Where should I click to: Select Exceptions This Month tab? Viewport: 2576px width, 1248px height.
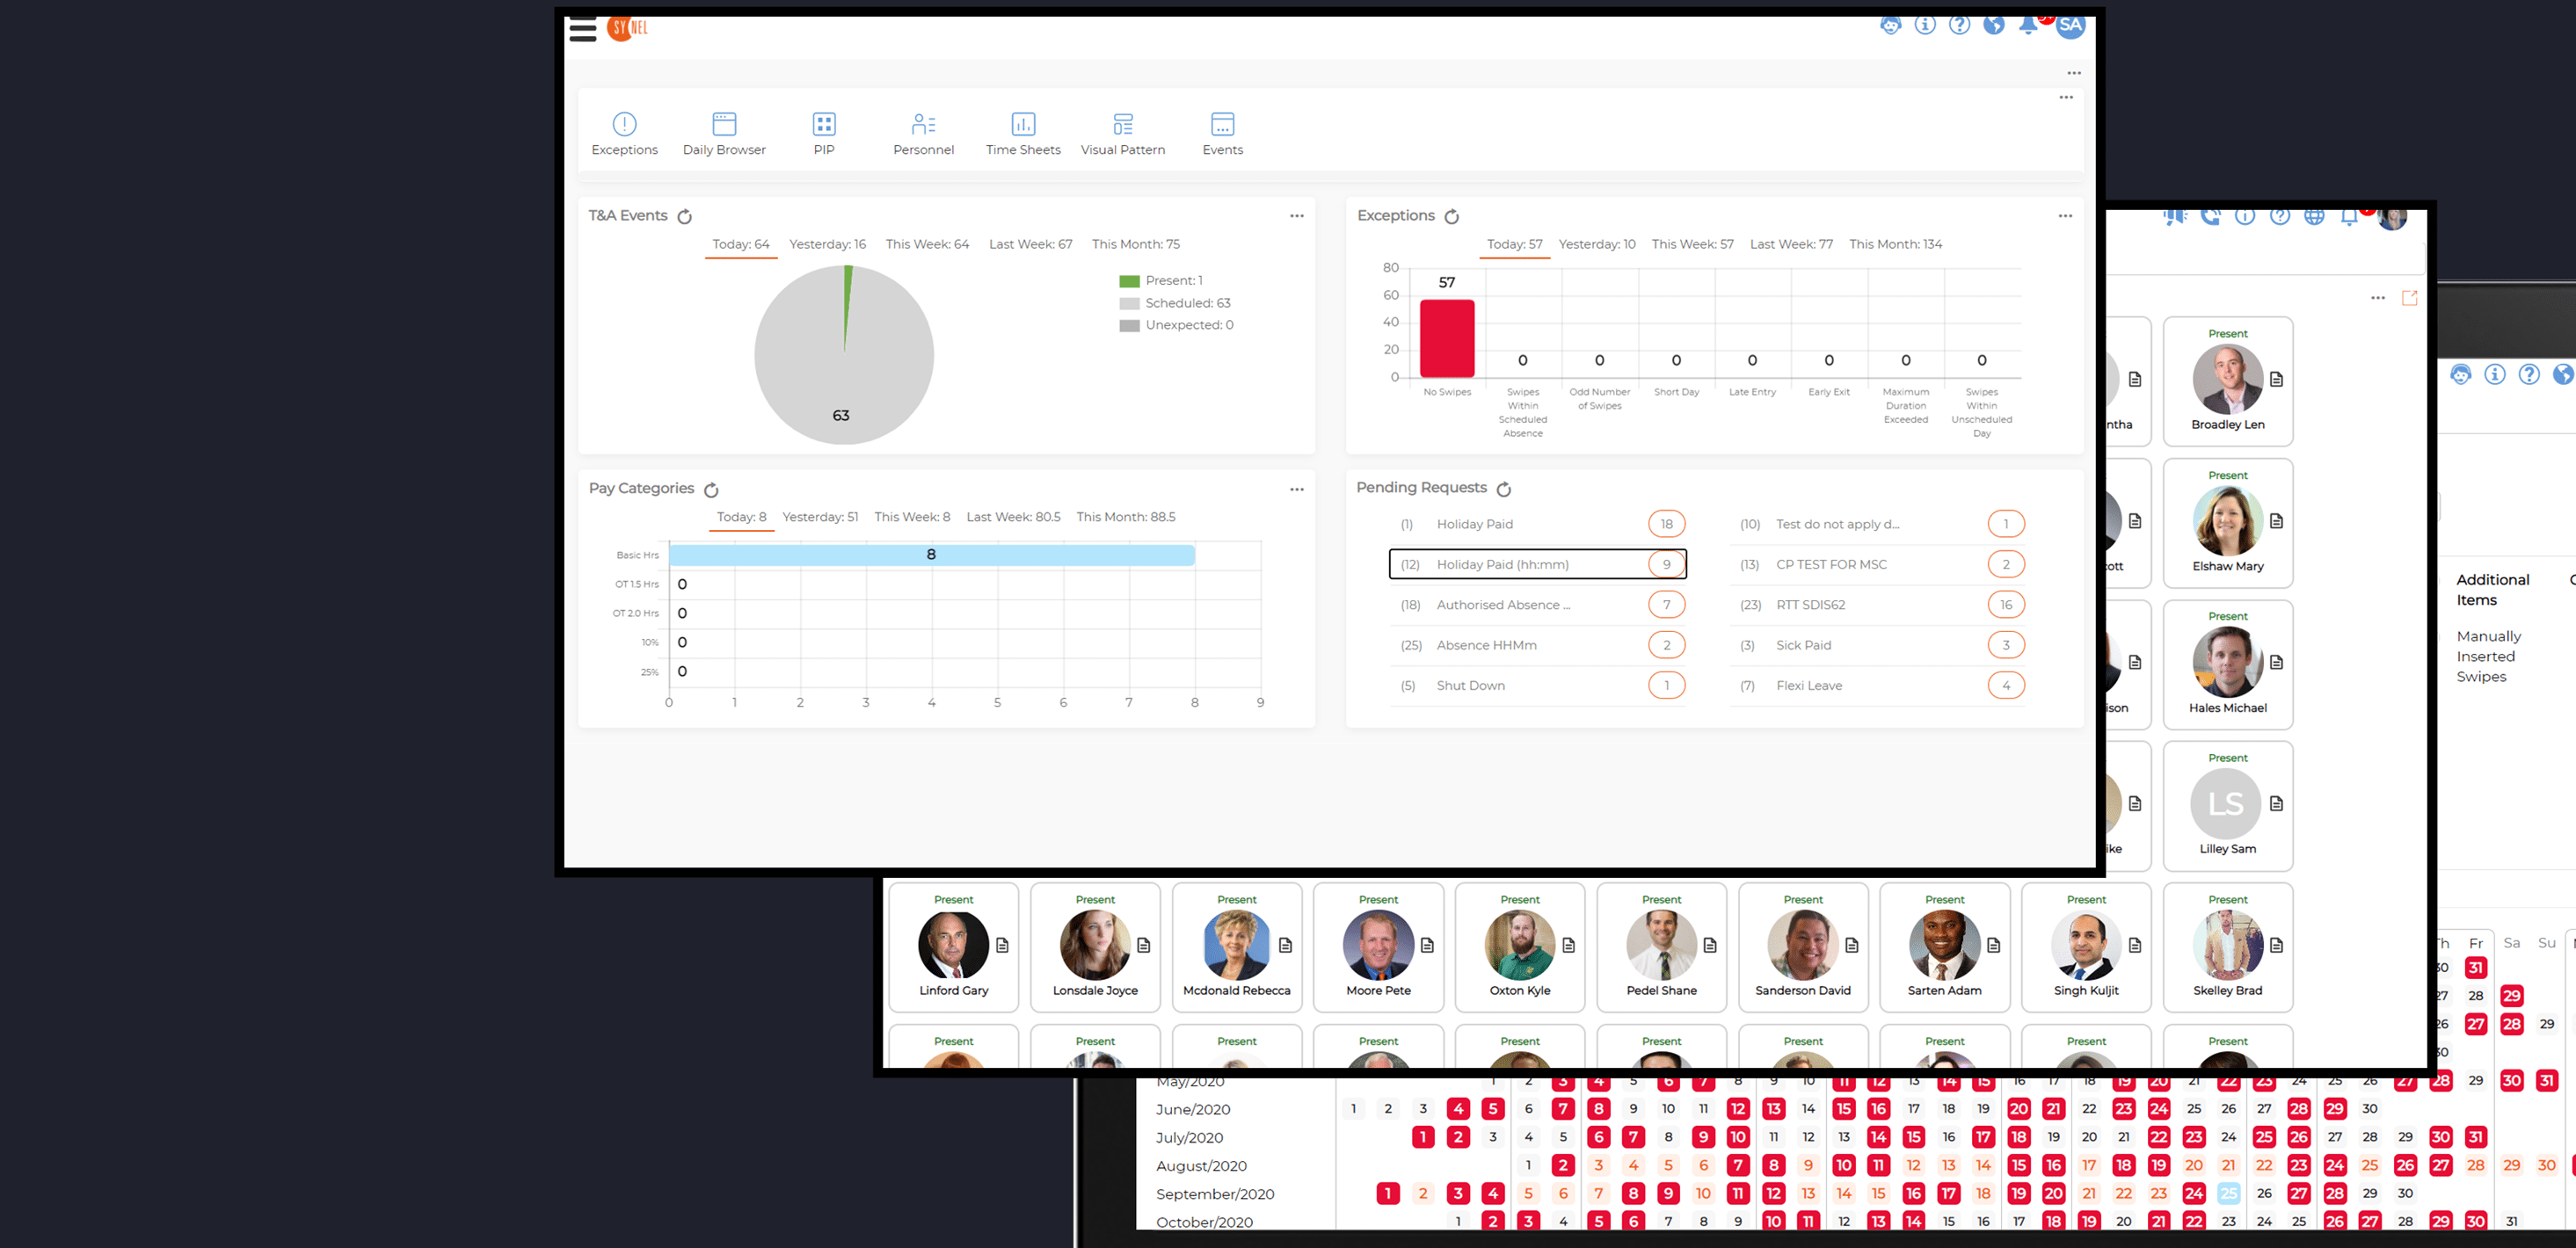click(x=1895, y=244)
